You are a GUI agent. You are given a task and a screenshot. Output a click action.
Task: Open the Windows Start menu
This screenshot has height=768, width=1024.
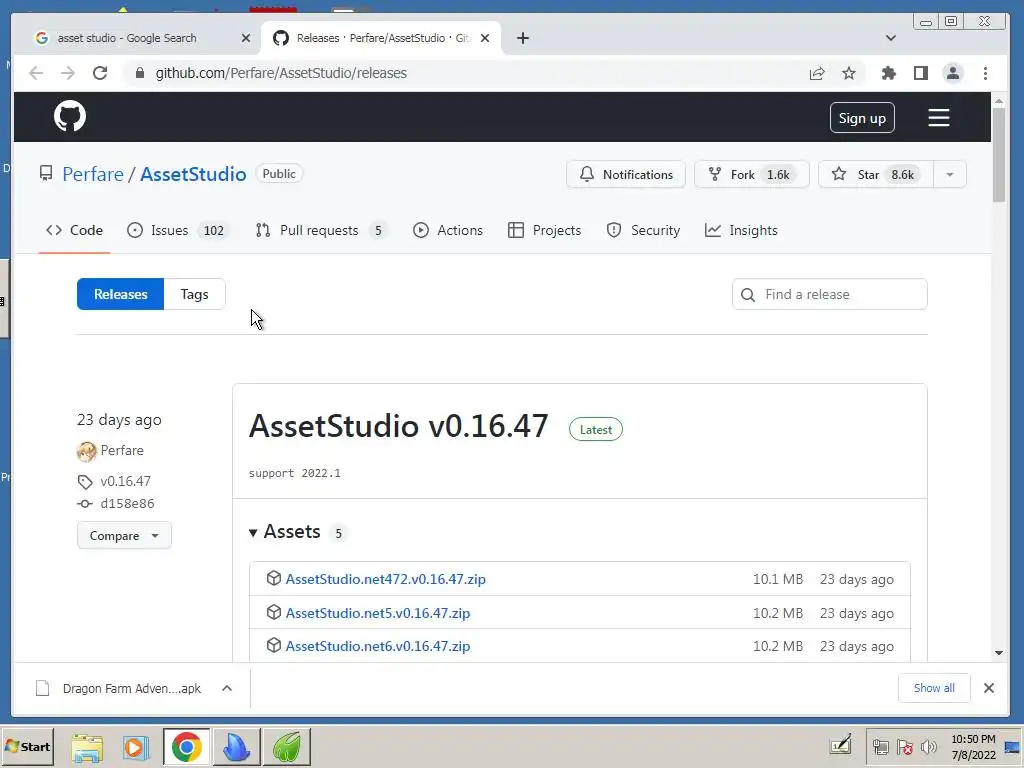click(27, 746)
